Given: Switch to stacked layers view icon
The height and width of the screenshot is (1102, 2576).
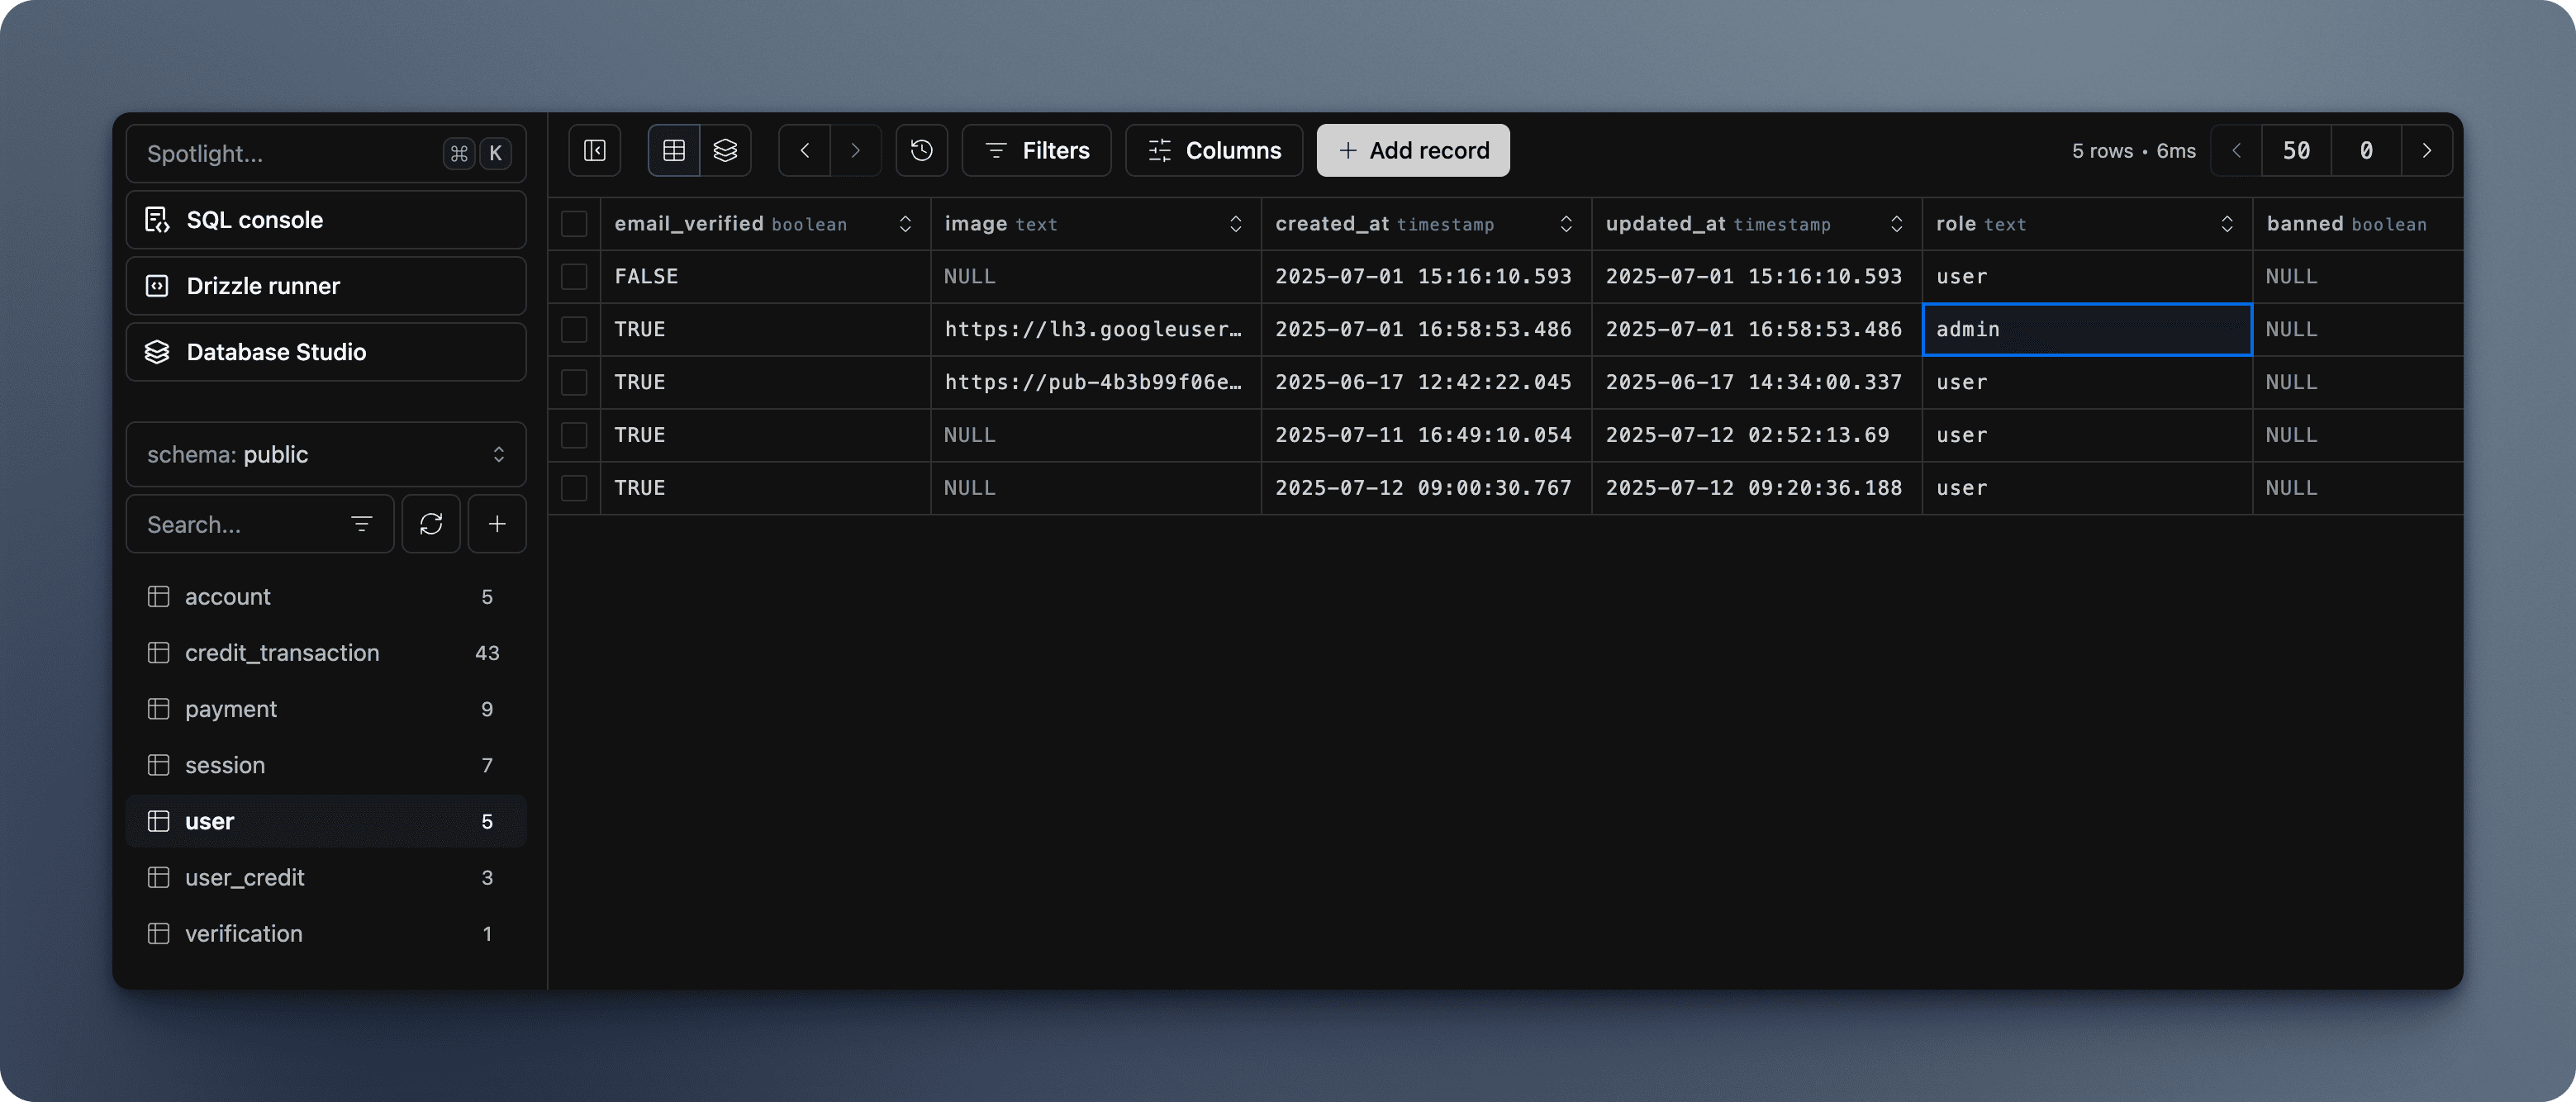Looking at the screenshot, I should tap(725, 151).
